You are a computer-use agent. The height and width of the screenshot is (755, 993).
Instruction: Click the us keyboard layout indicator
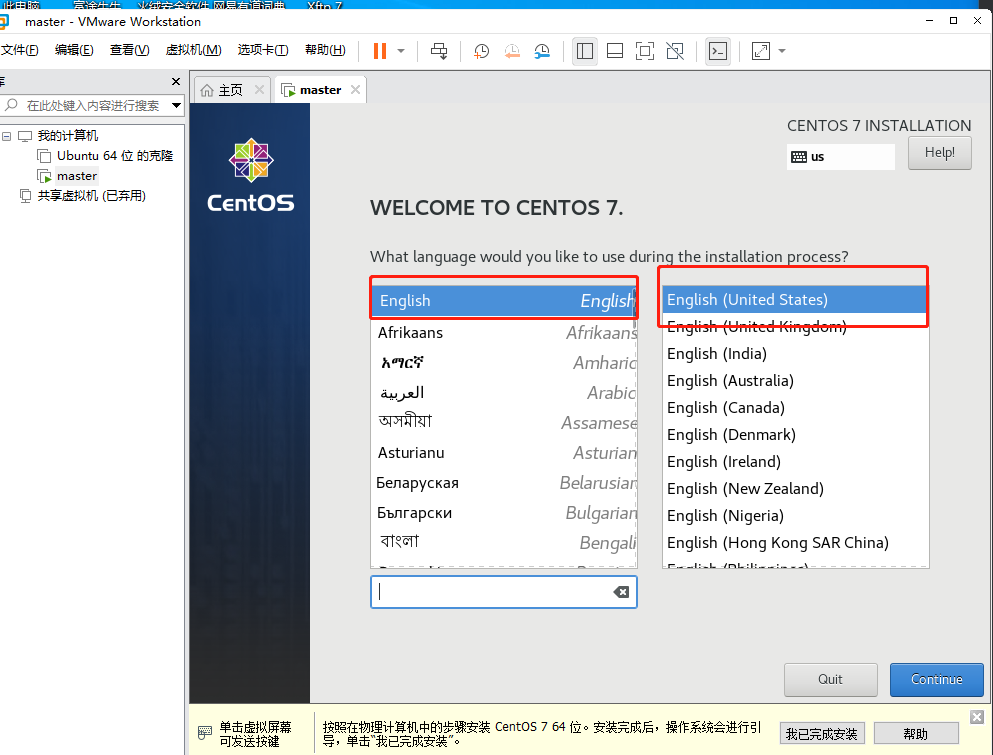840,156
